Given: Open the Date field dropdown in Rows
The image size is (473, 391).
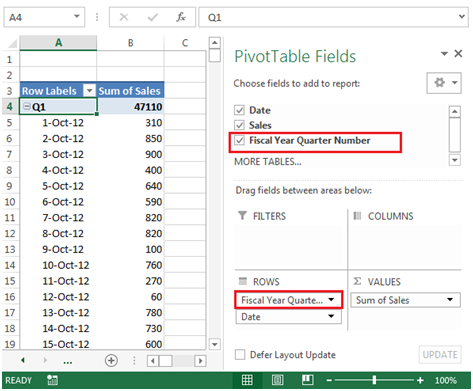Looking at the screenshot, I should 331,316.
